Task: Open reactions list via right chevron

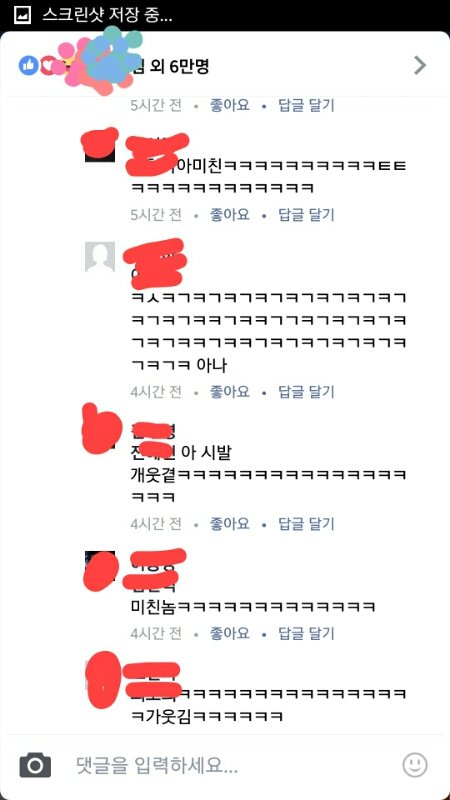Action: pyautogui.click(x=419, y=65)
